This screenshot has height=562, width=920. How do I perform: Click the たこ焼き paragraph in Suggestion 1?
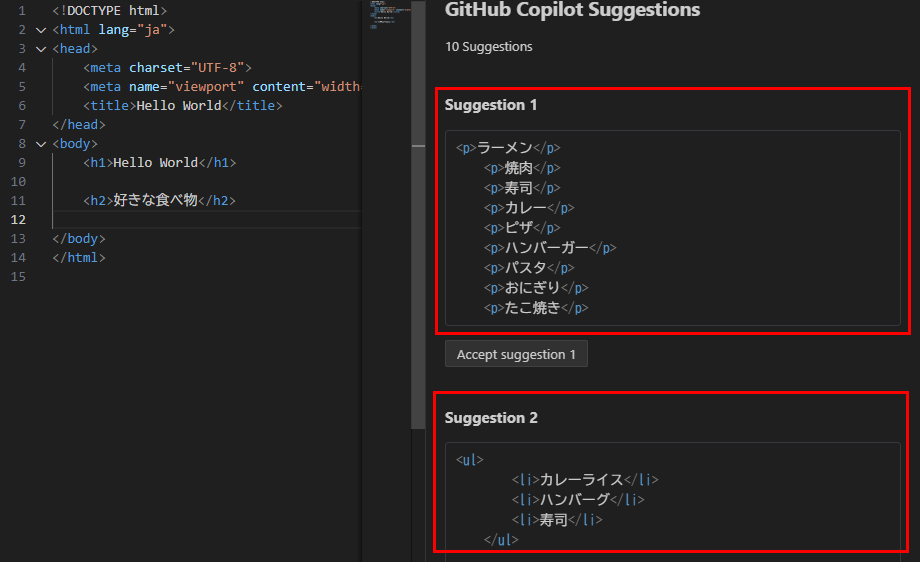[x=535, y=308]
